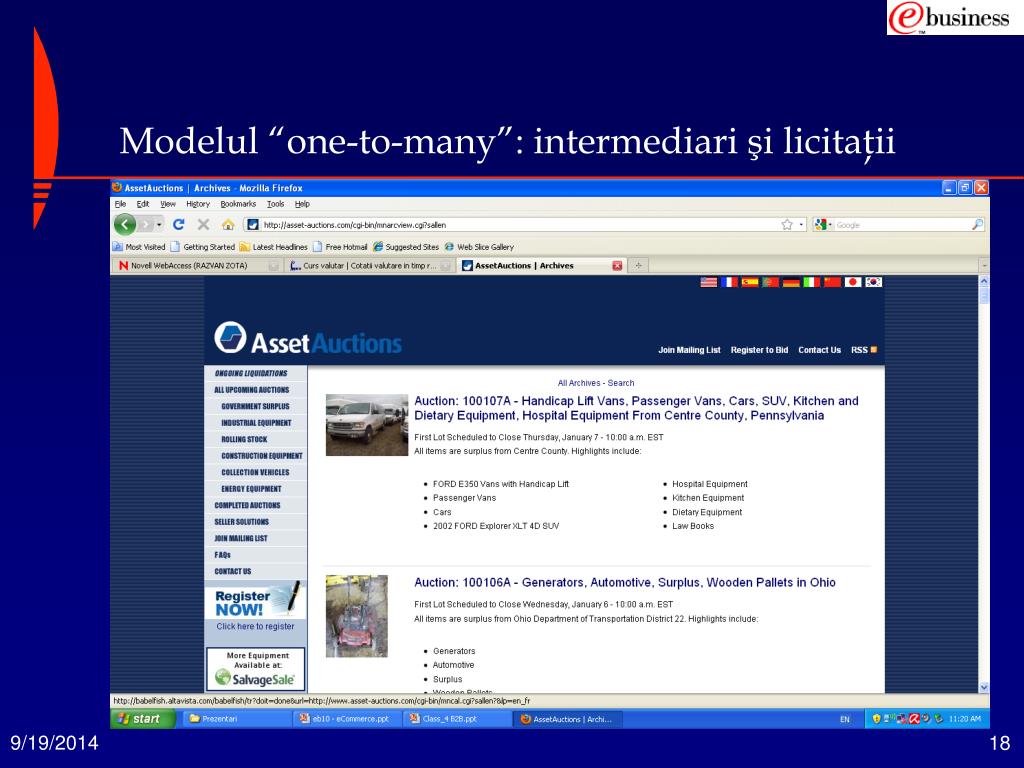
Task: Stop loading with the X icon
Action: (x=203, y=225)
